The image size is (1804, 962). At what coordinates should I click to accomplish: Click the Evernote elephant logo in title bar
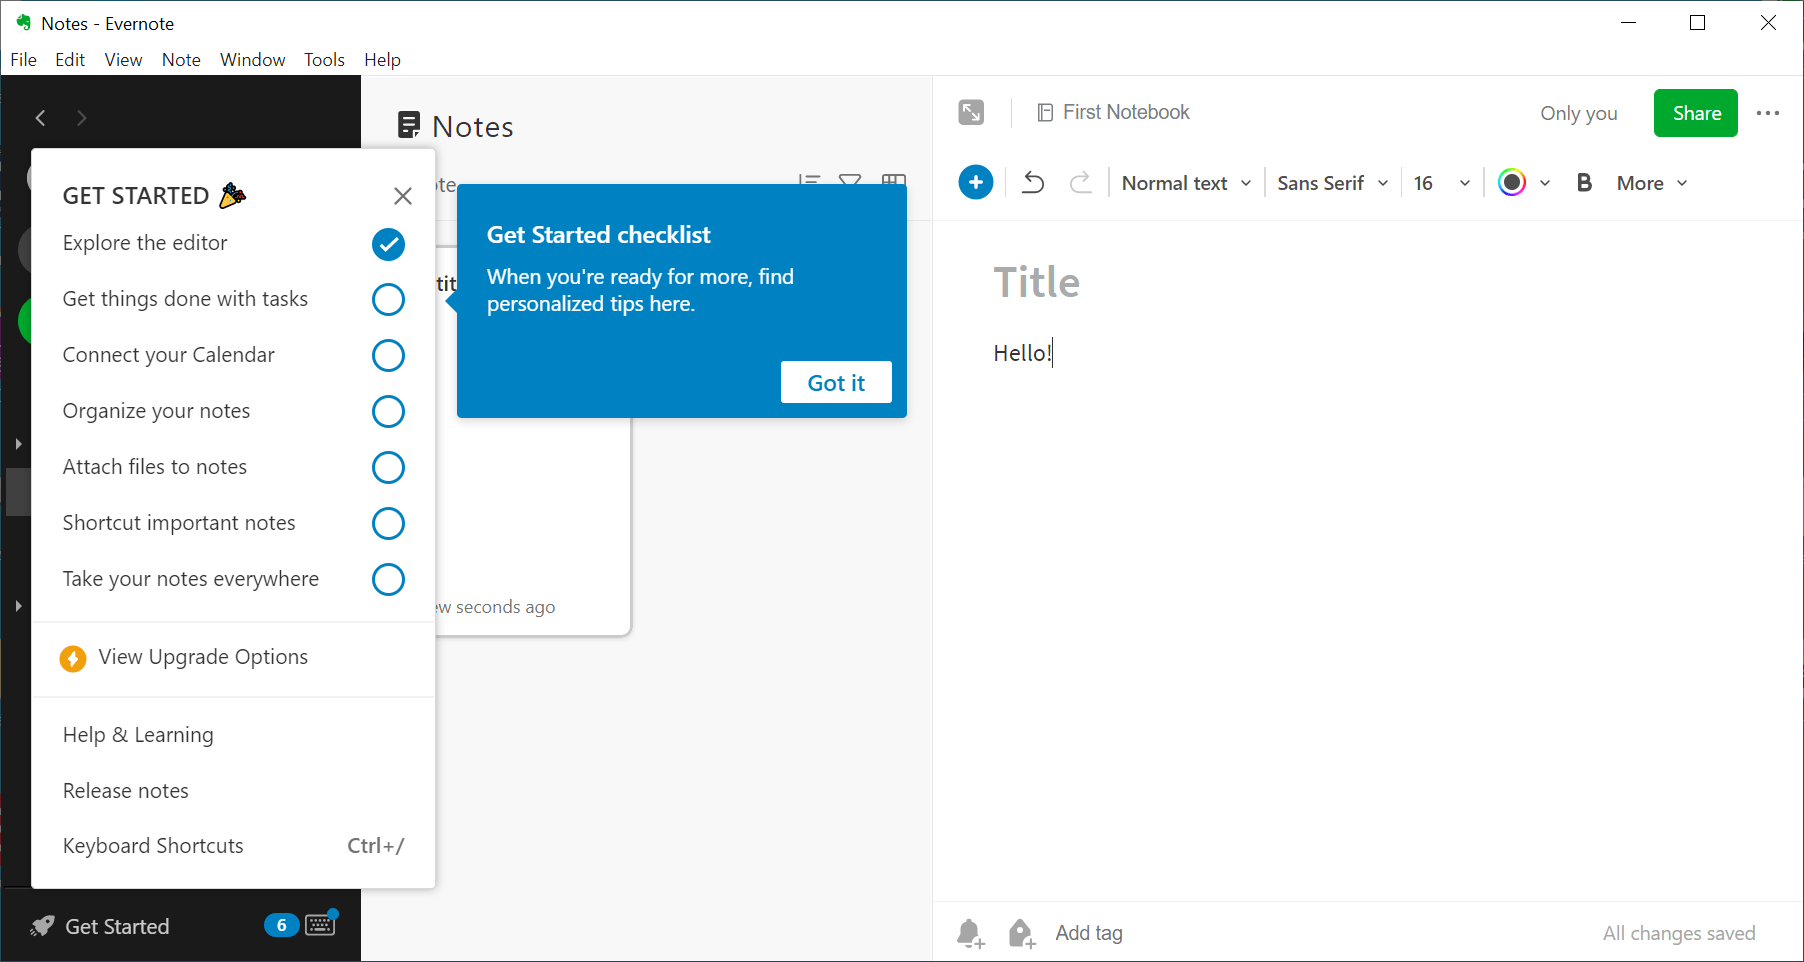coord(24,22)
